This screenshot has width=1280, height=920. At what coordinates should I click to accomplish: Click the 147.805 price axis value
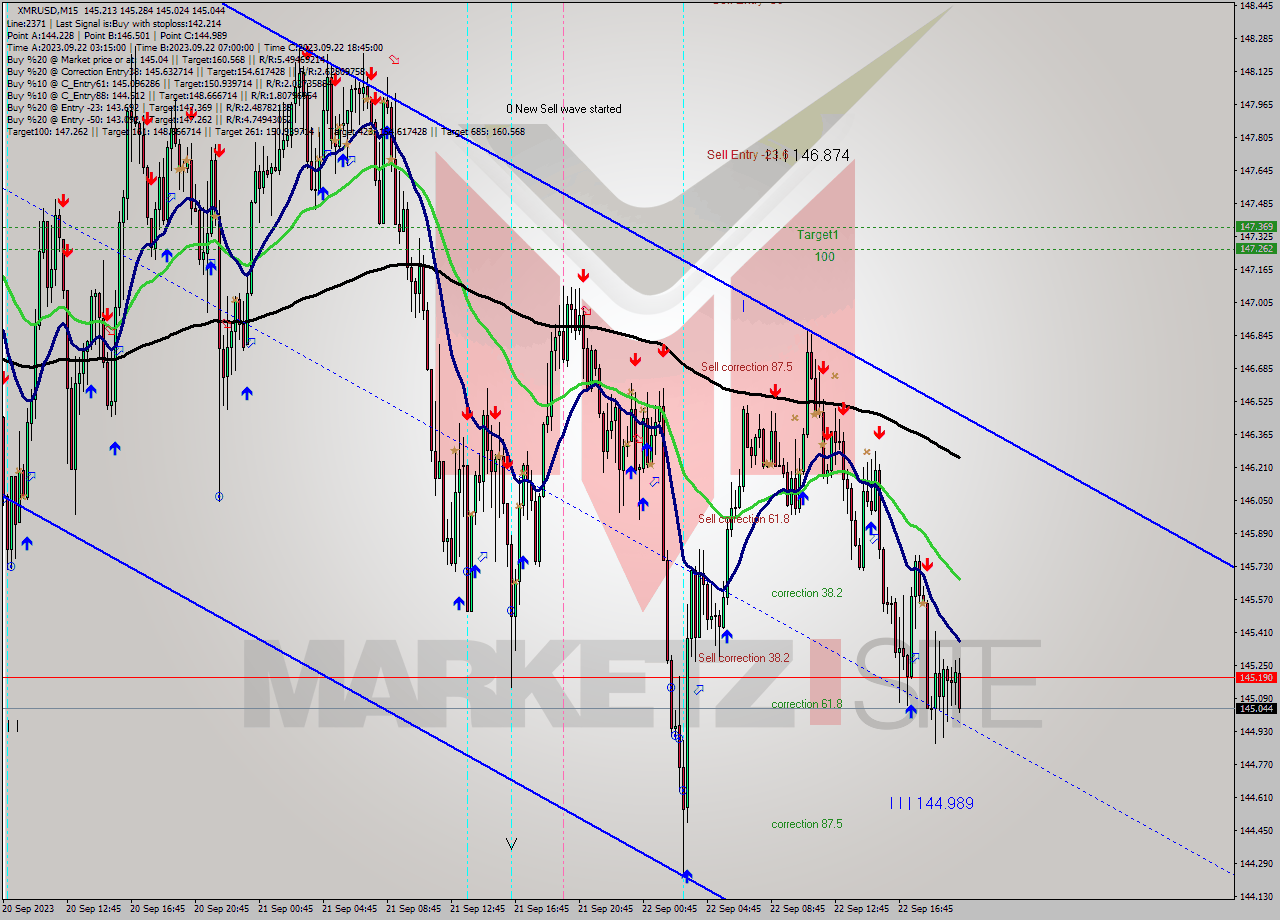point(1255,137)
